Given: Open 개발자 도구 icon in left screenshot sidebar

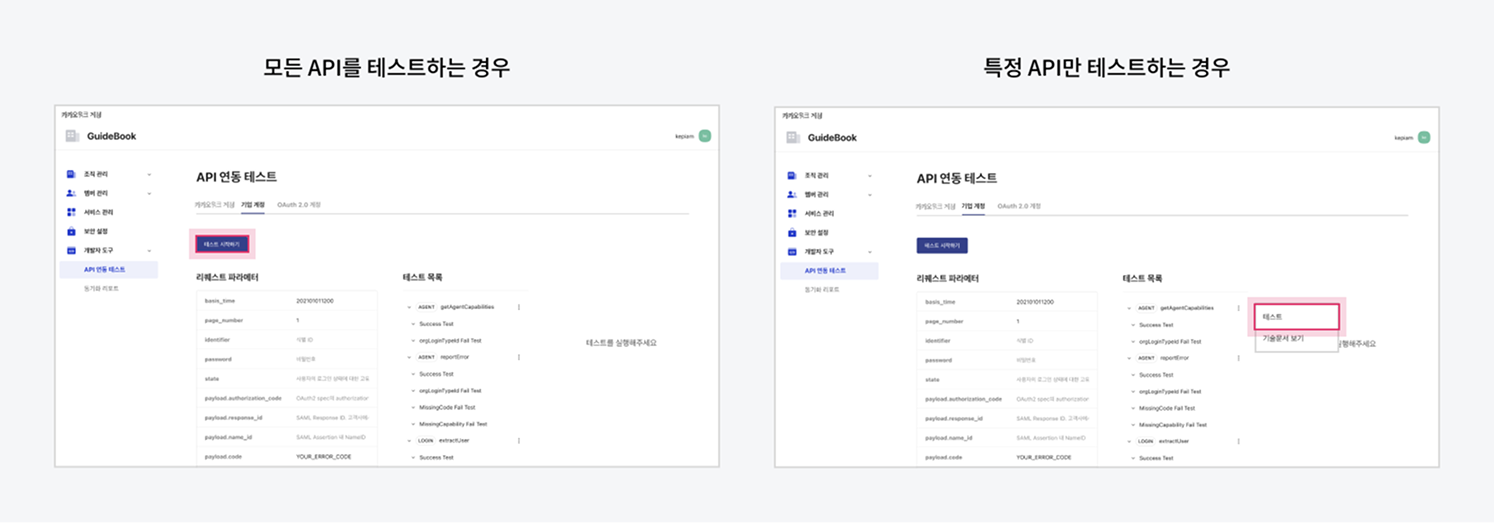Looking at the screenshot, I should 71,250.
